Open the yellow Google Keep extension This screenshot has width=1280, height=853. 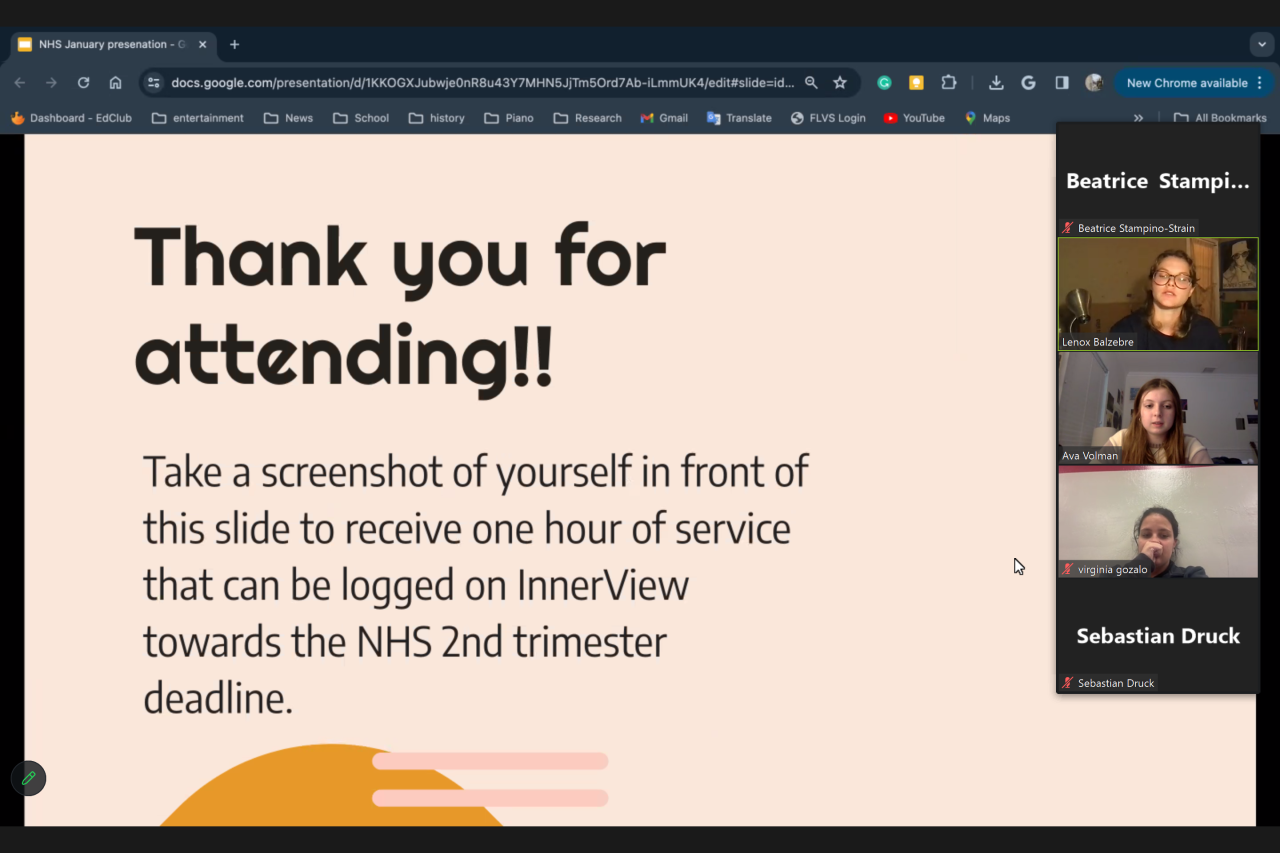point(916,83)
